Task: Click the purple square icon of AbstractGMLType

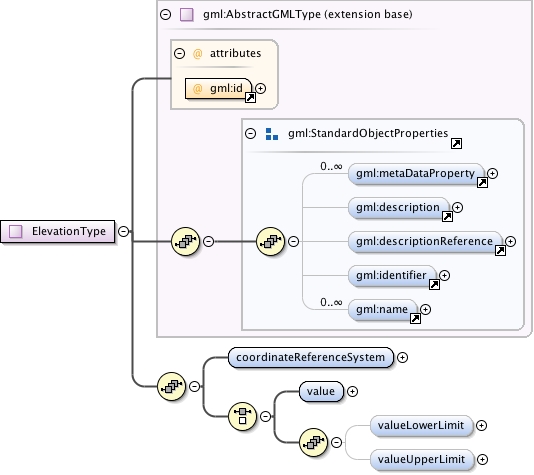Action: point(187,15)
